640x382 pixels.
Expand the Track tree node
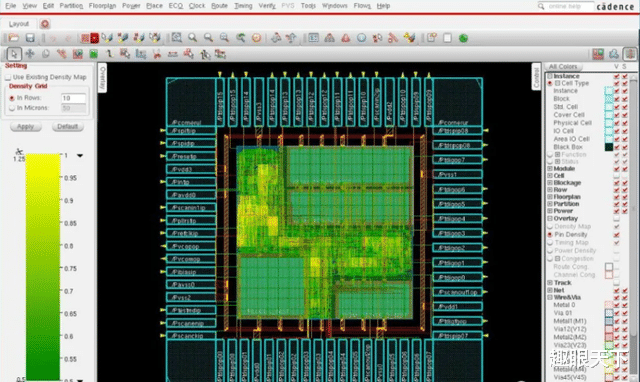click(550, 282)
